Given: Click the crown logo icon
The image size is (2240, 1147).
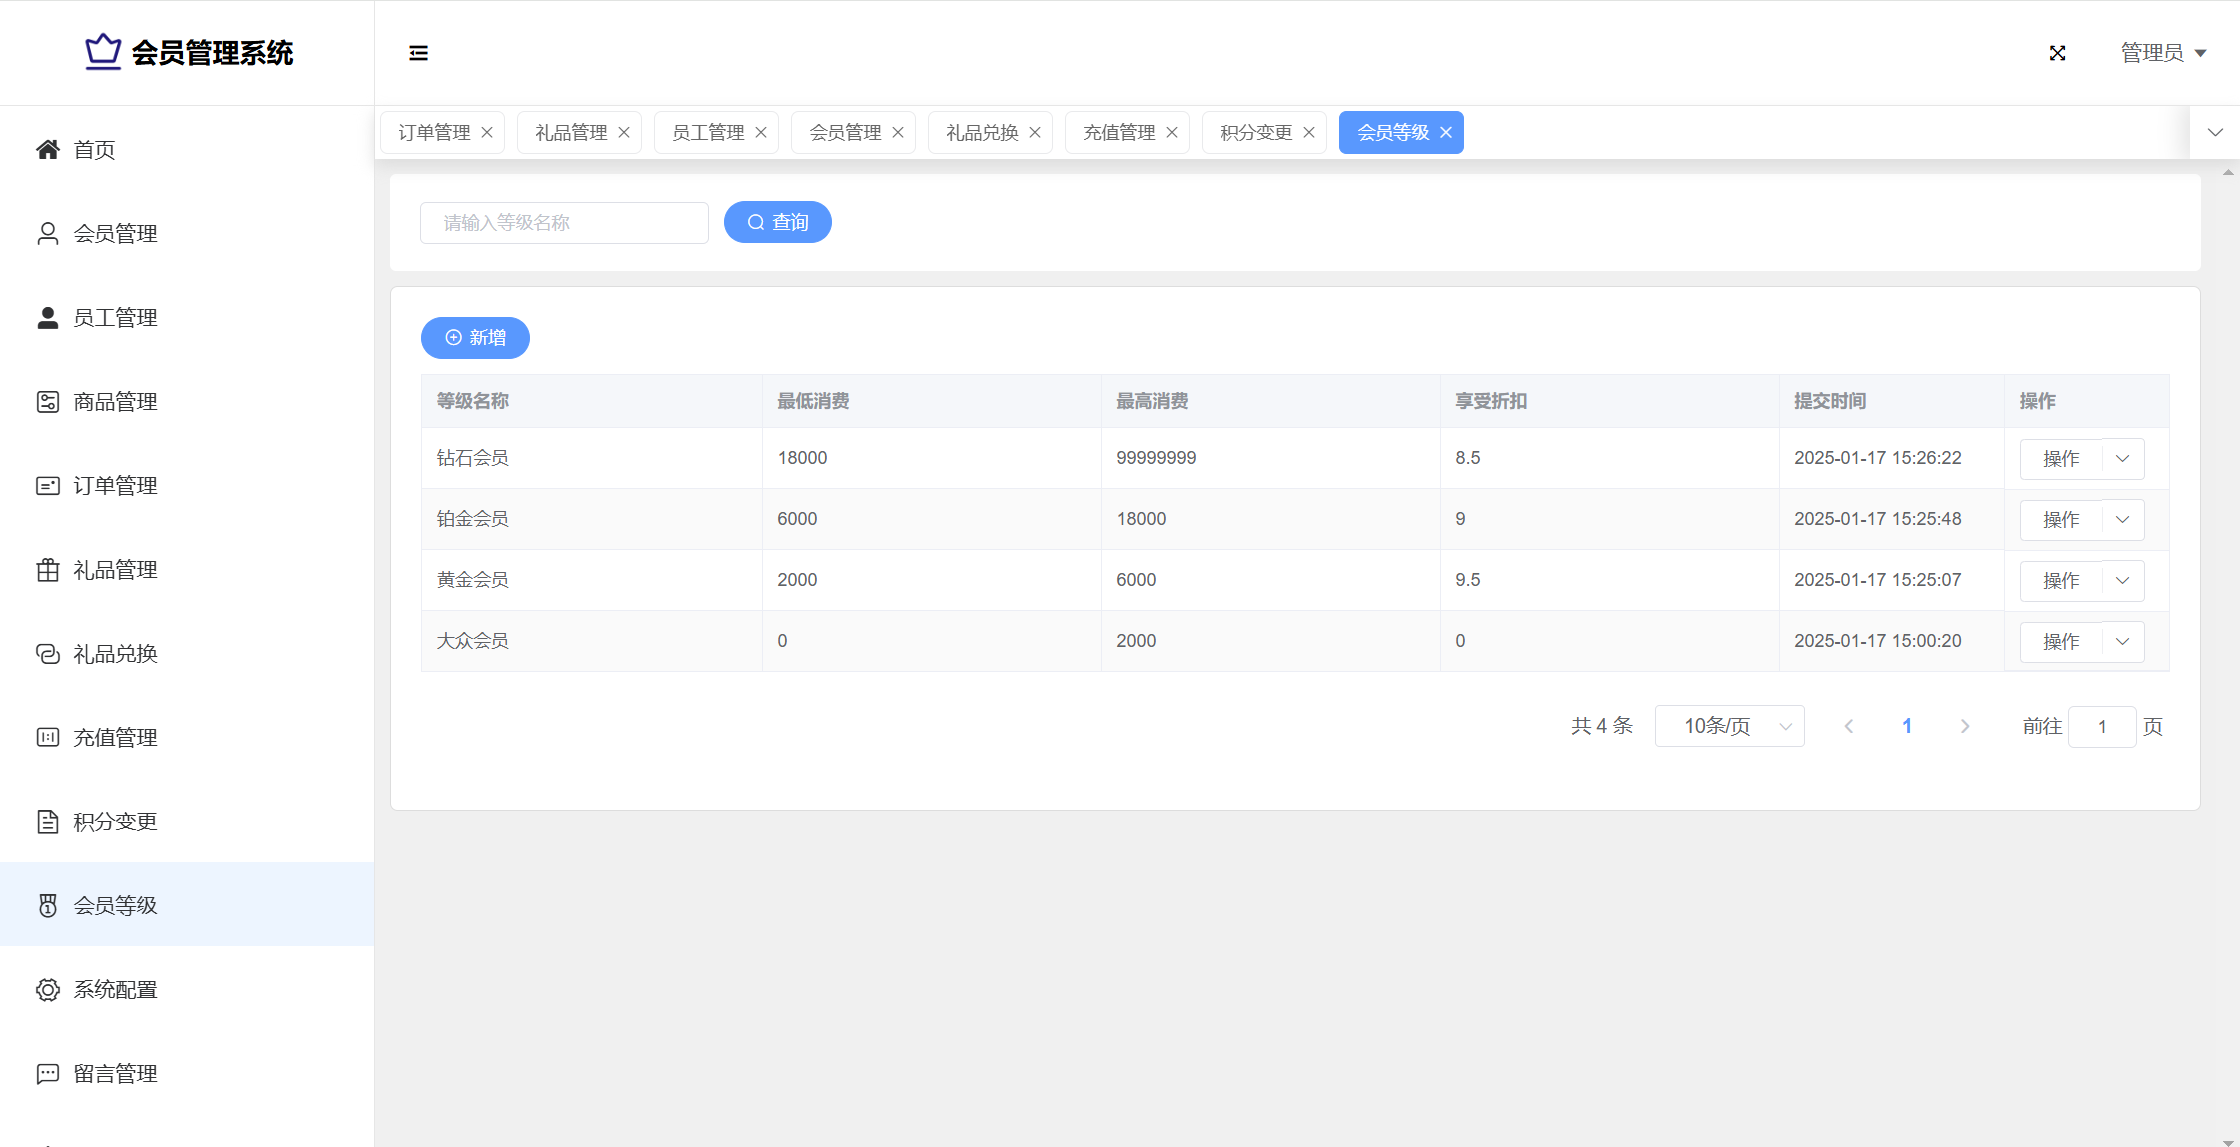Looking at the screenshot, I should (x=103, y=52).
